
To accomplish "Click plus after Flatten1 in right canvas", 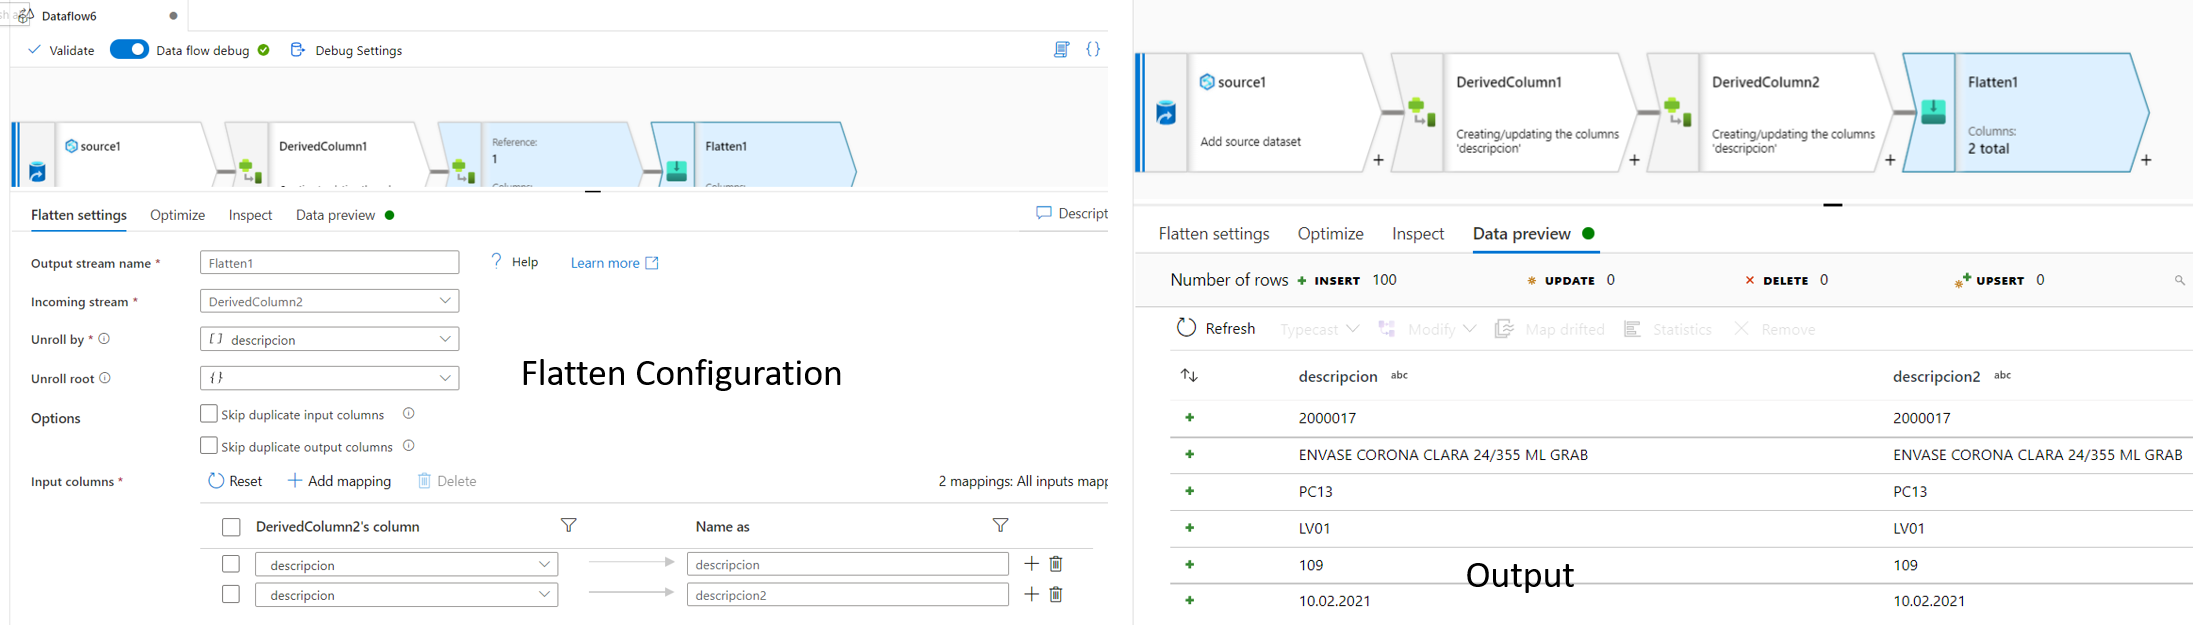I will 2146,160.
